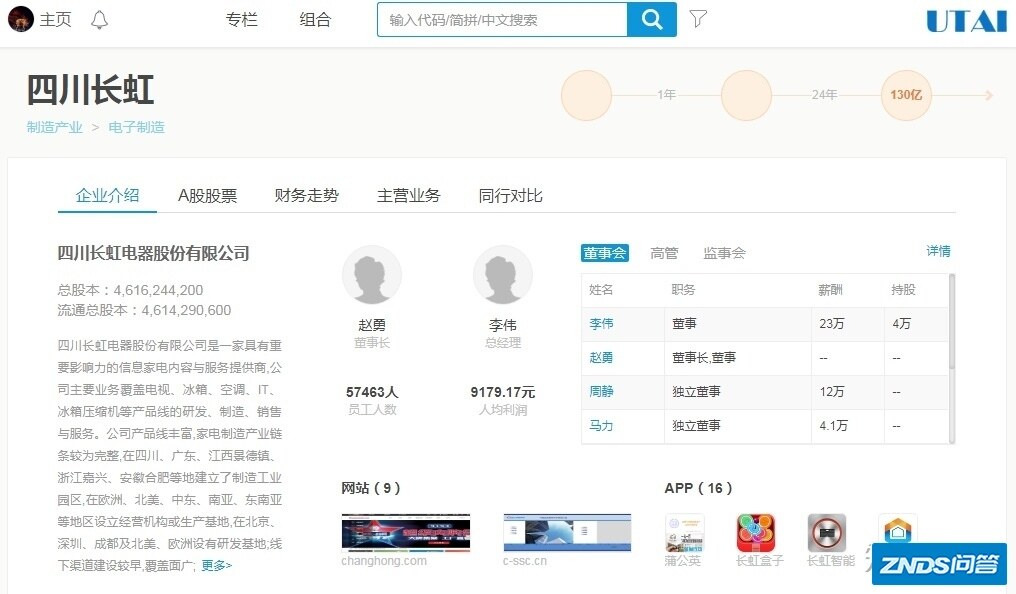Open the 蒲公英 app icon
1016x594 pixels.
(x=684, y=532)
